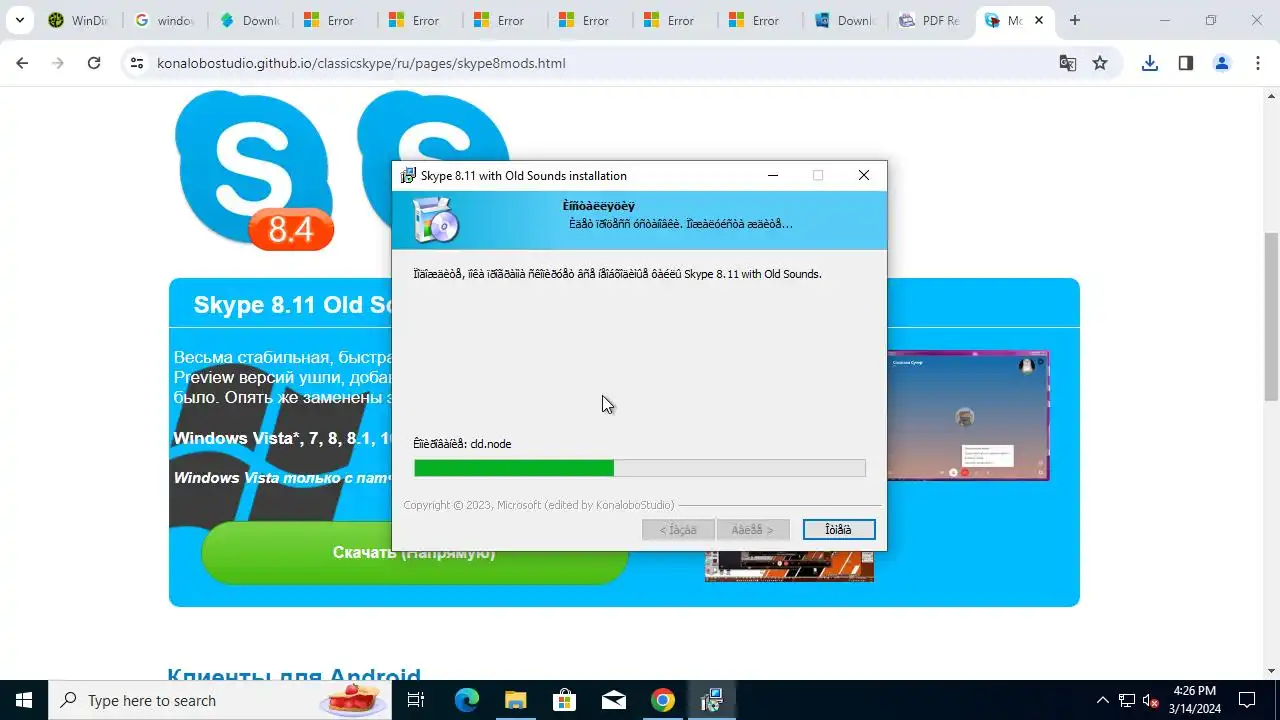Close the active Mo tab
Image resolution: width=1280 pixels, height=720 pixels.
pos(1040,20)
